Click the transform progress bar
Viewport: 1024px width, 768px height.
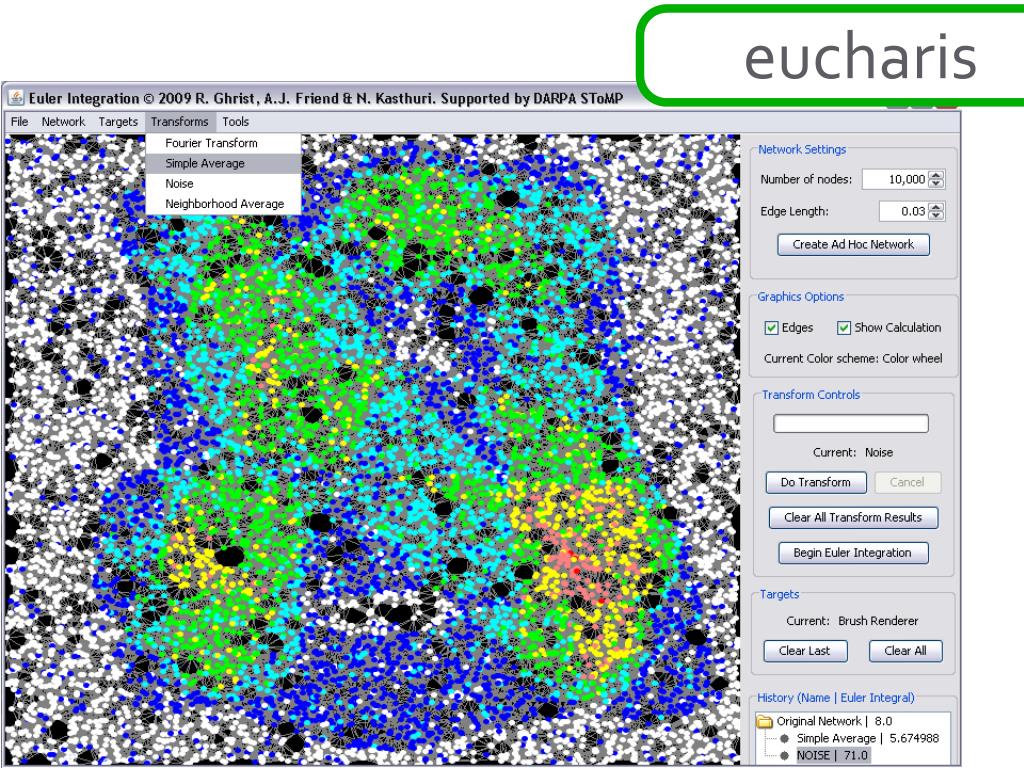click(850, 423)
